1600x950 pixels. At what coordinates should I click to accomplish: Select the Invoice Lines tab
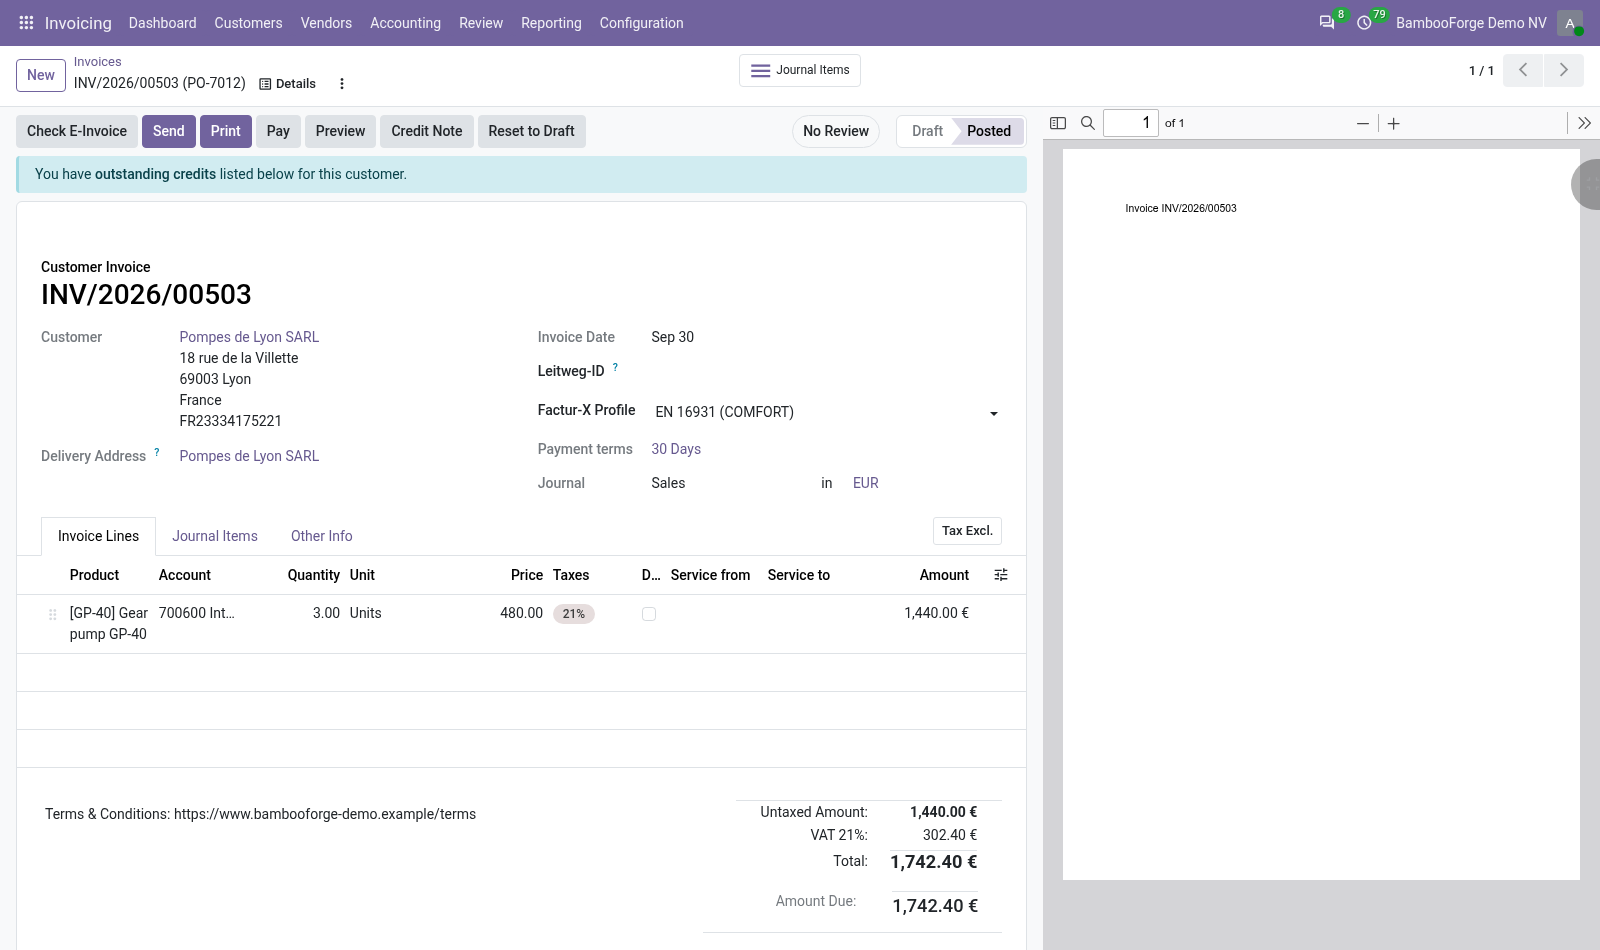[98, 536]
